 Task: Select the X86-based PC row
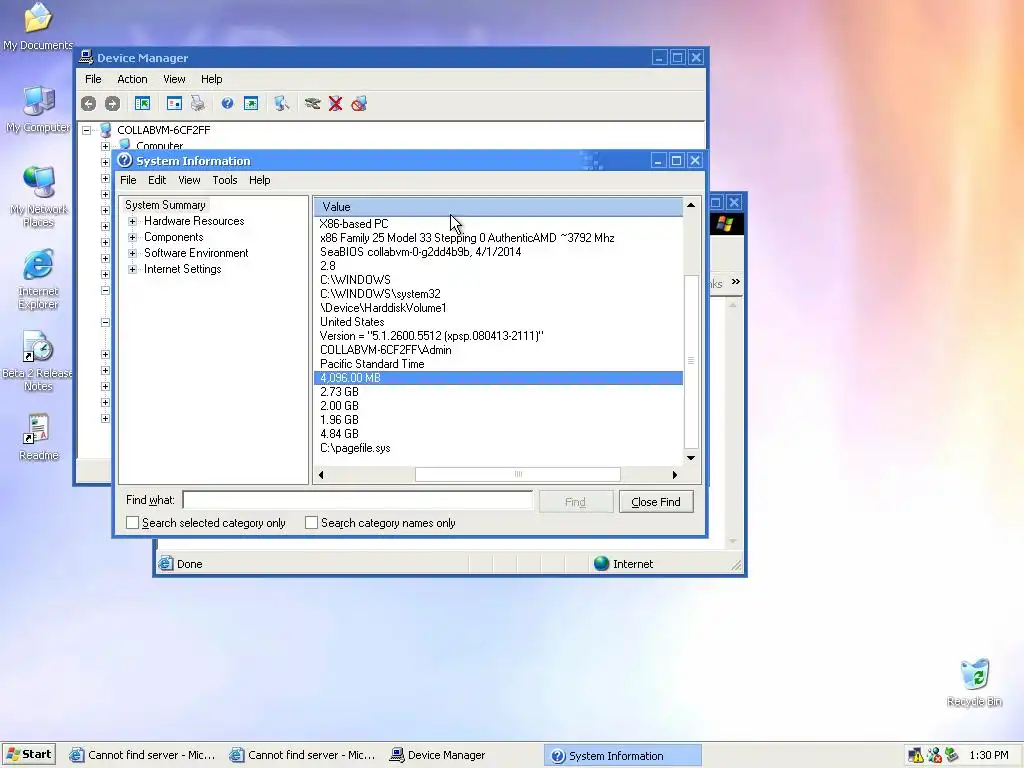(498, 224)
